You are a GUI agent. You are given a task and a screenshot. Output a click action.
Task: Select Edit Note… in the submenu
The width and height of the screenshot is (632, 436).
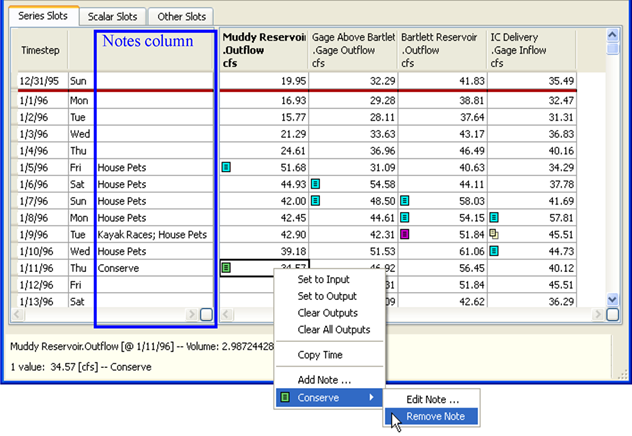[x=433, y=399]
